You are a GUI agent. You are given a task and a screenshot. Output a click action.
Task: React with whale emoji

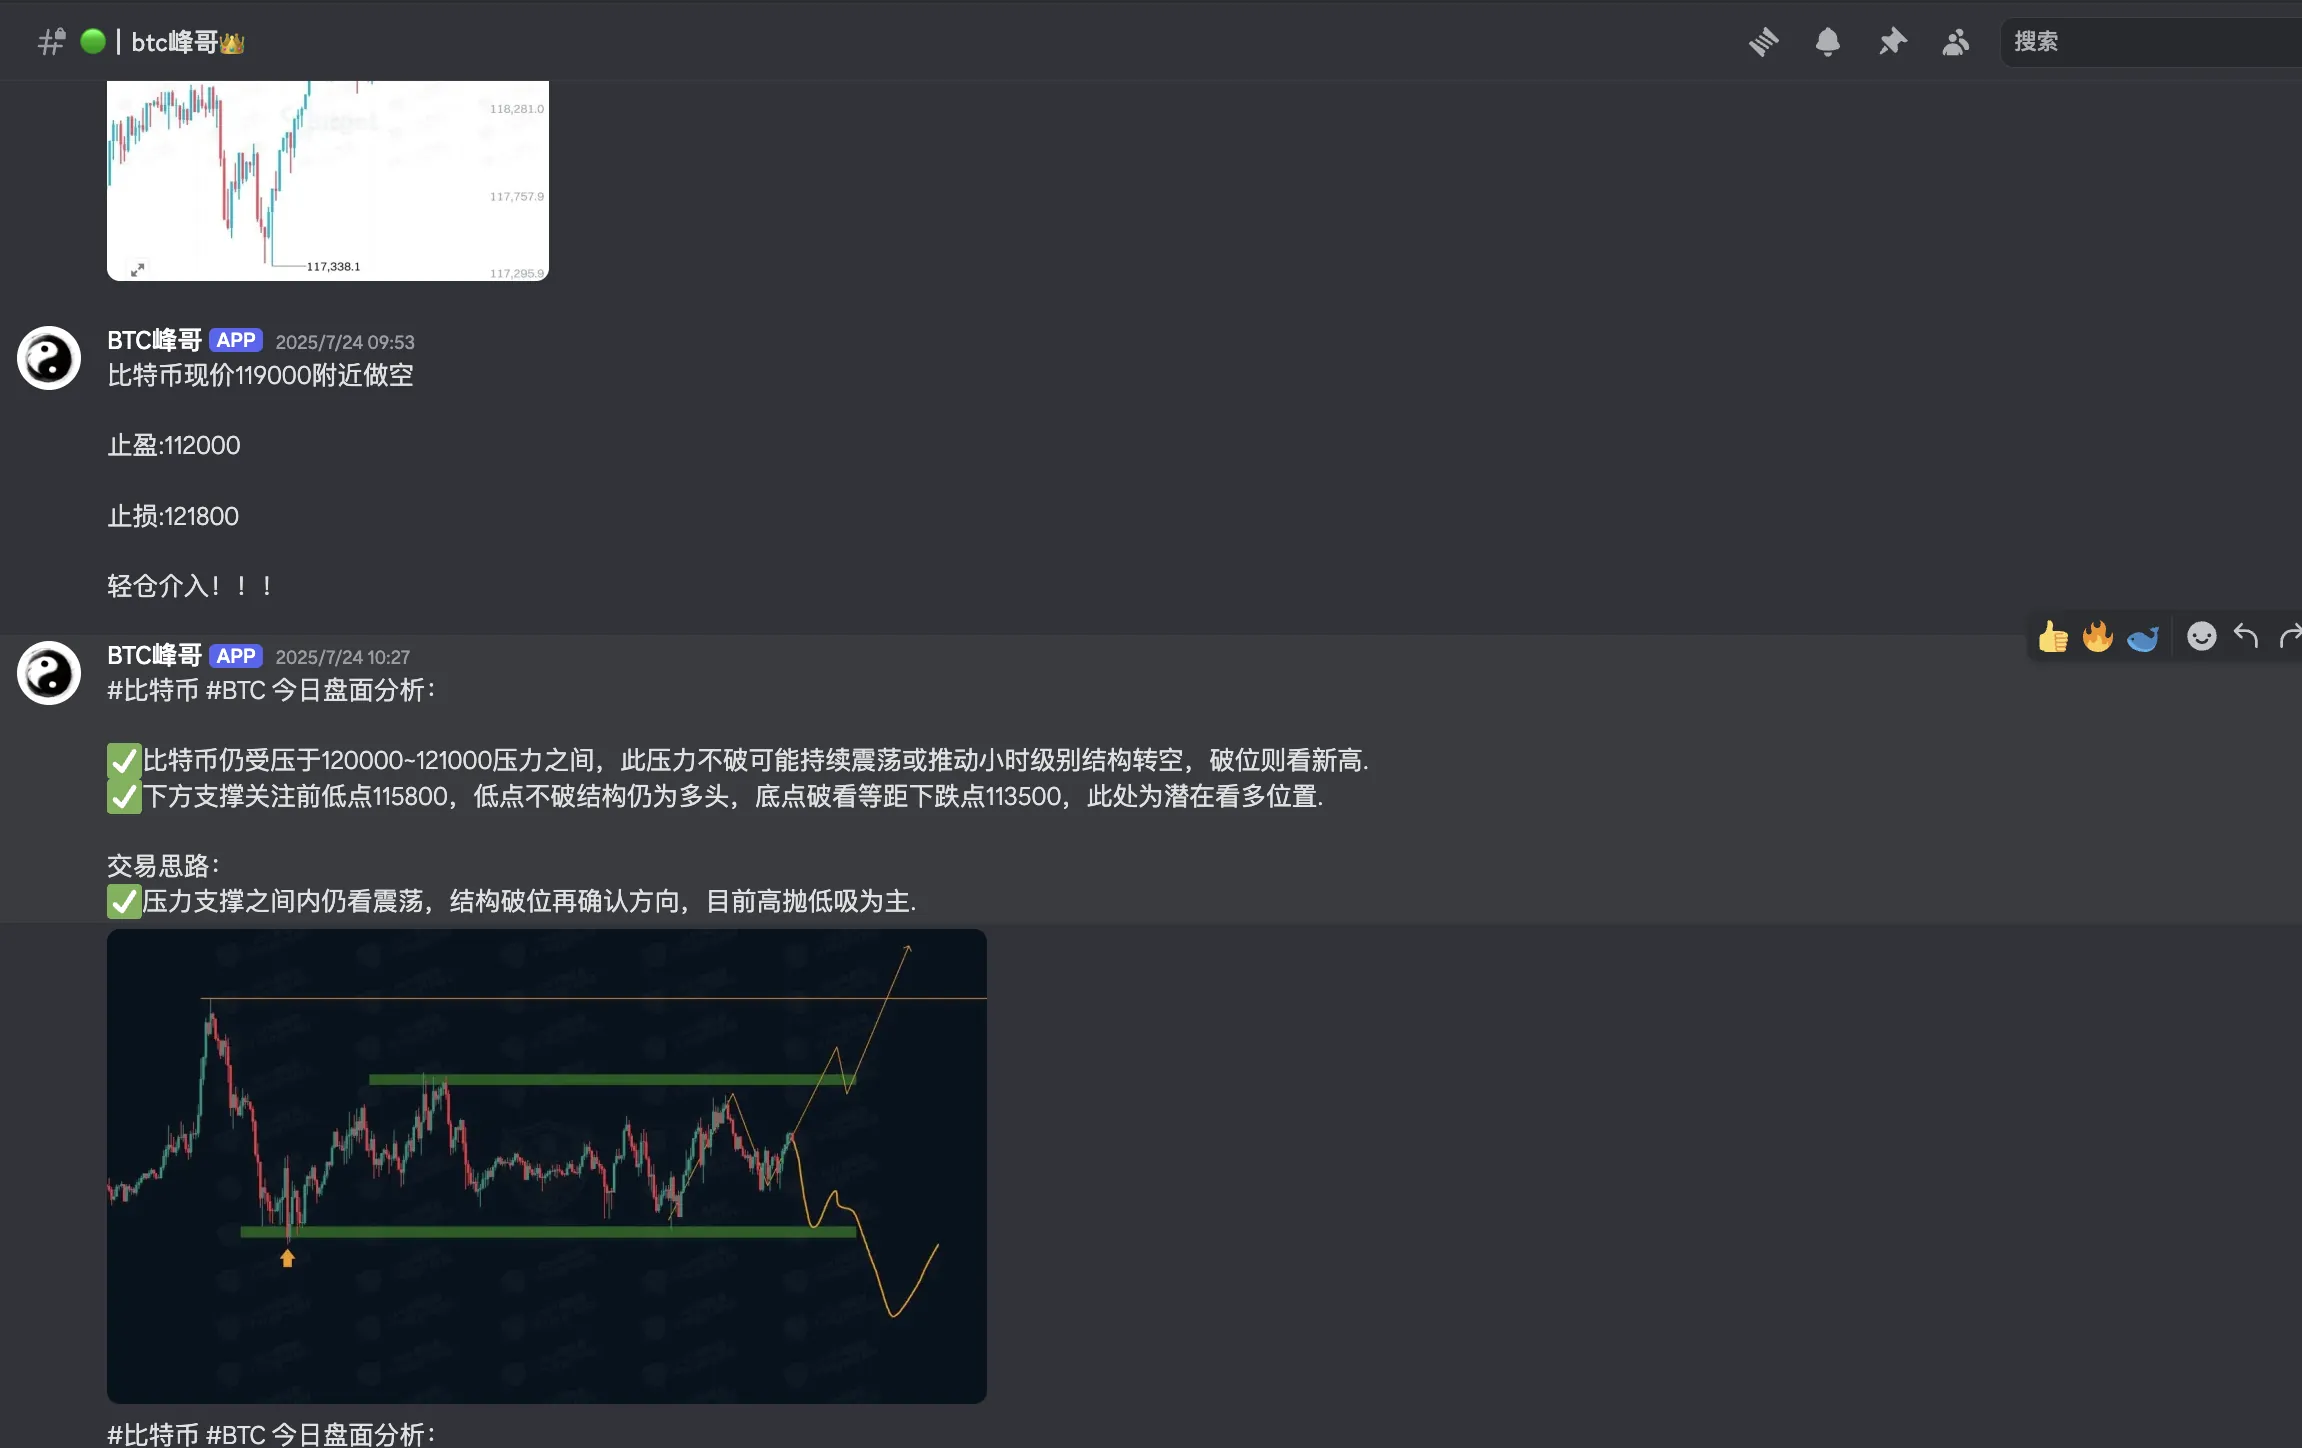[2142, 637]
